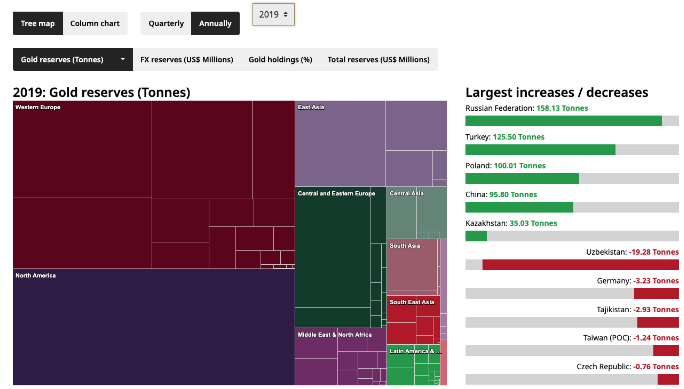Click Tajikistan -2.93 Tonnes label
684x389 pixels.
pos(638,310)
